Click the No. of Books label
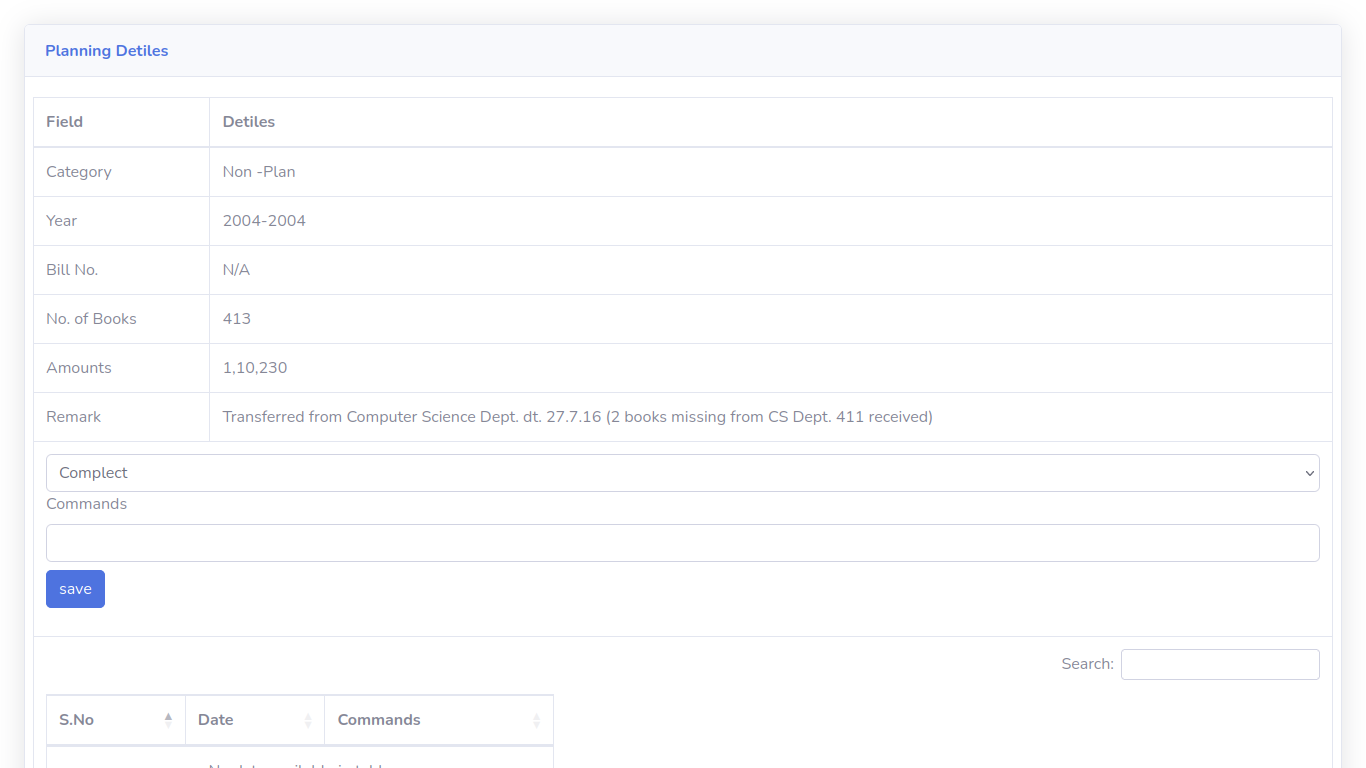Viewport: 1366px width, 768px height. tap(91, 319)
